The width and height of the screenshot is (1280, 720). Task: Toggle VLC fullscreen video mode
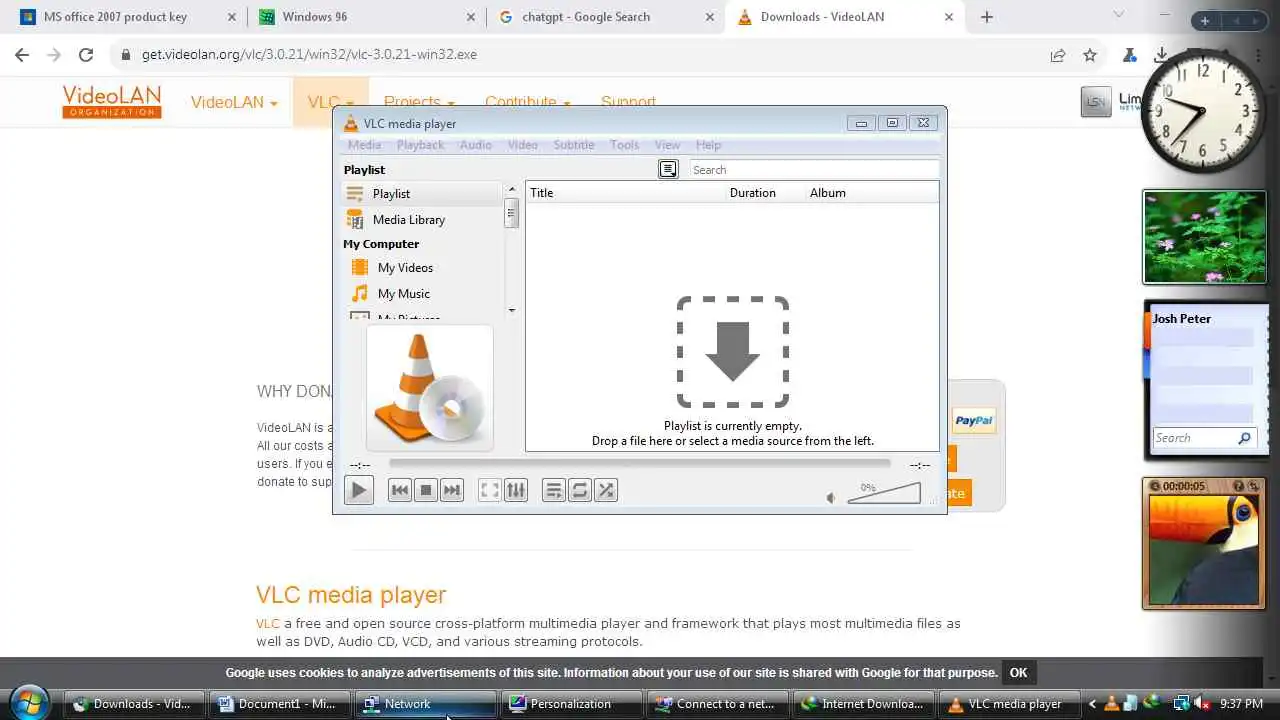[x=489, y=490]
